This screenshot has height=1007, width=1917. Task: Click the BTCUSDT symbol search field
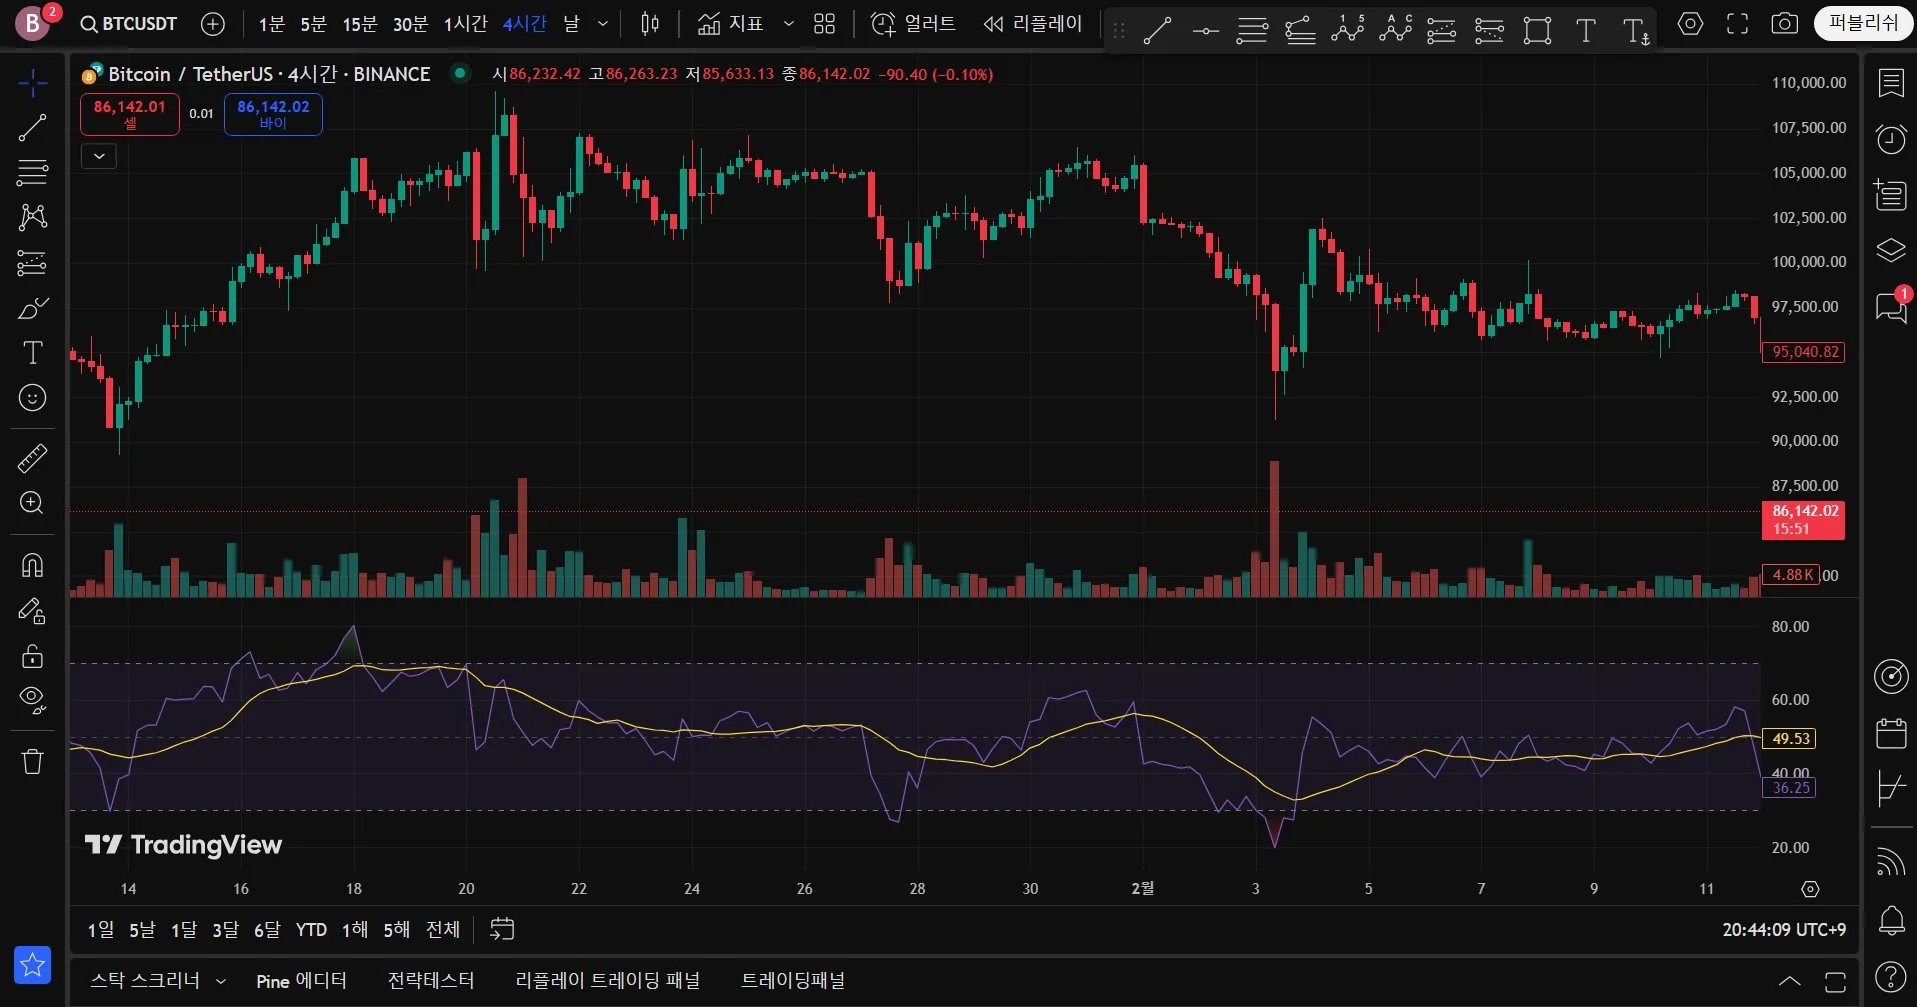coord(130,24)
